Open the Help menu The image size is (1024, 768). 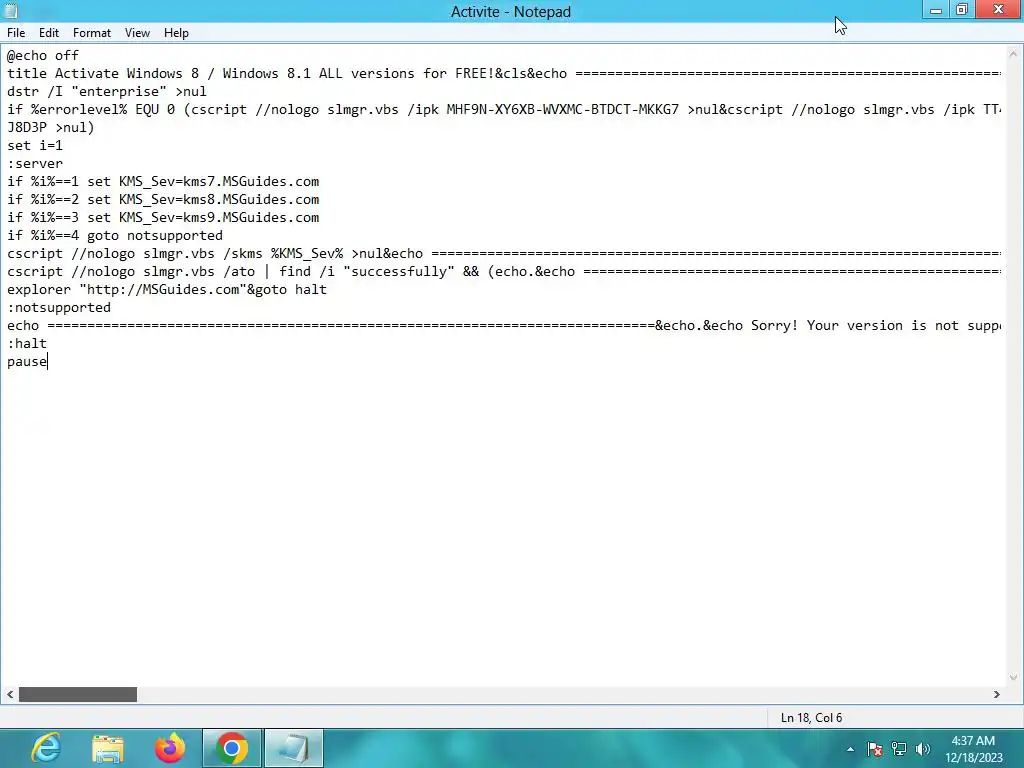[176, 33]
